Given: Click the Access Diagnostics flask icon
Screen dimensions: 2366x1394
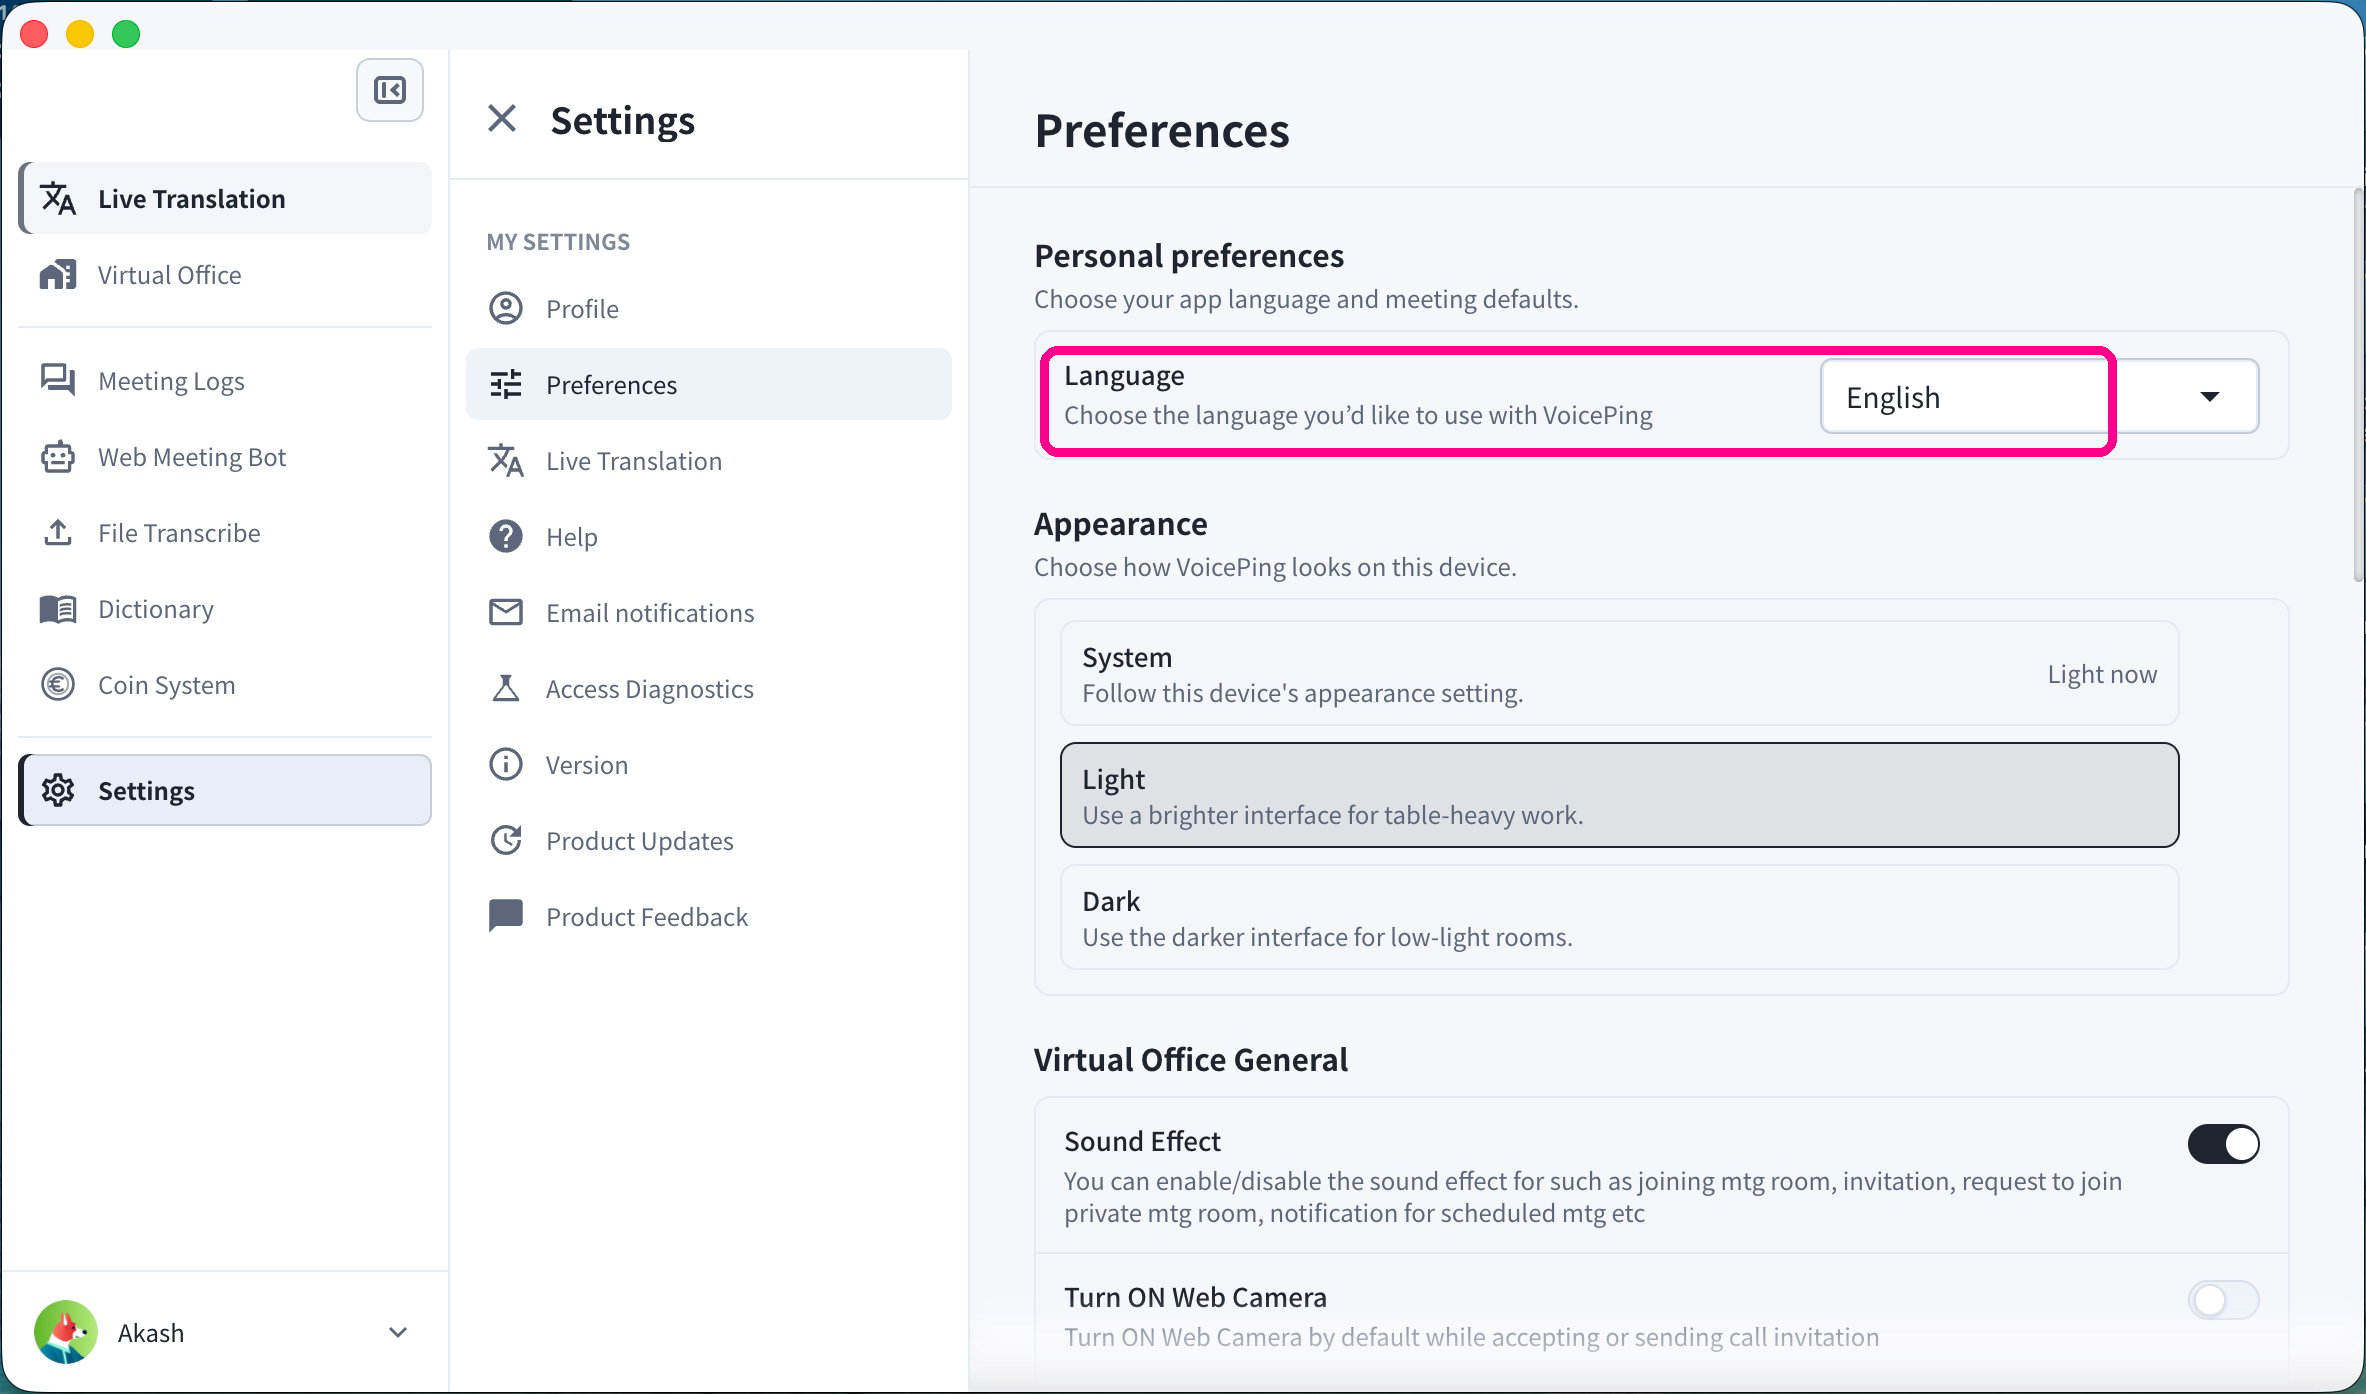Looking at the screenshot, I should 506,689.
